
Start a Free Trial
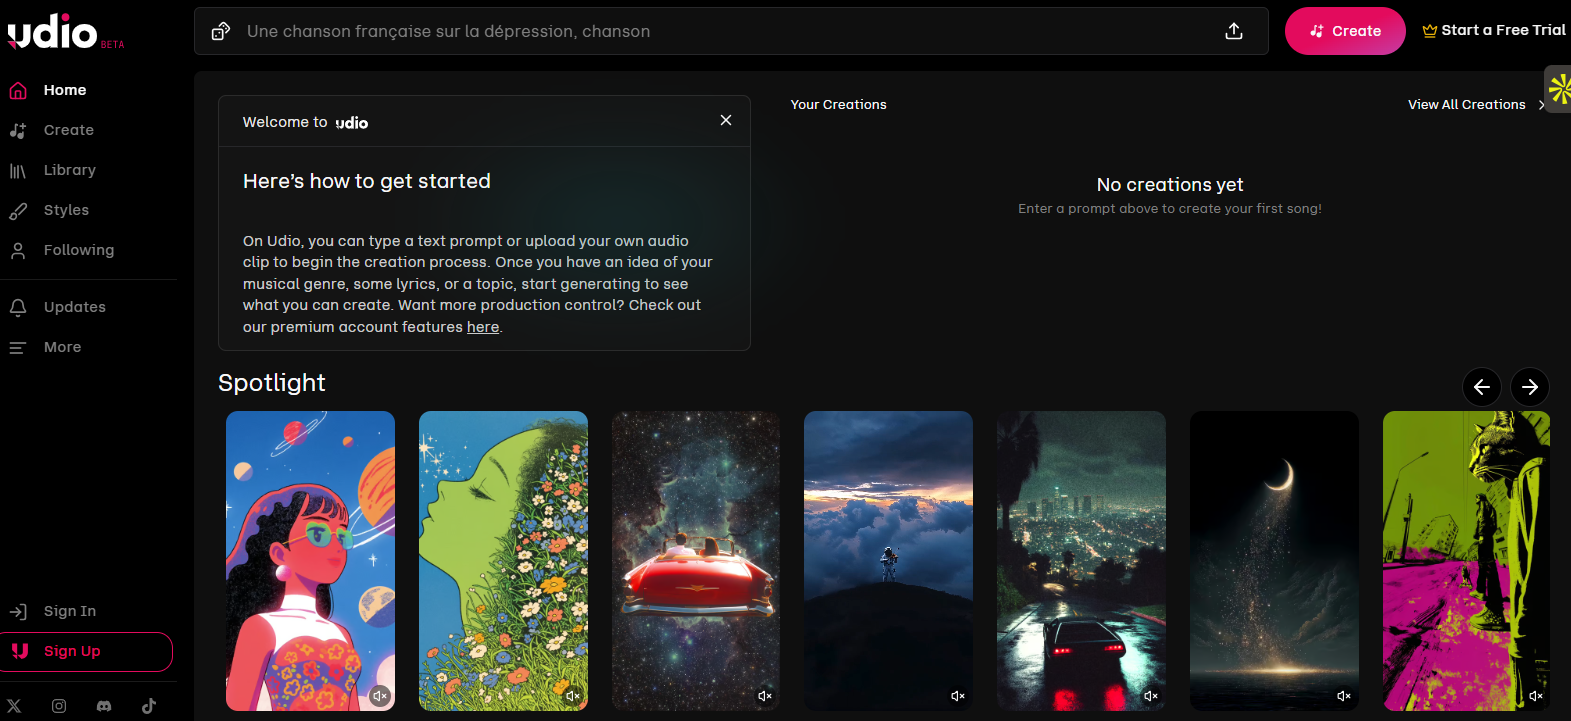tap(1494, 30)
